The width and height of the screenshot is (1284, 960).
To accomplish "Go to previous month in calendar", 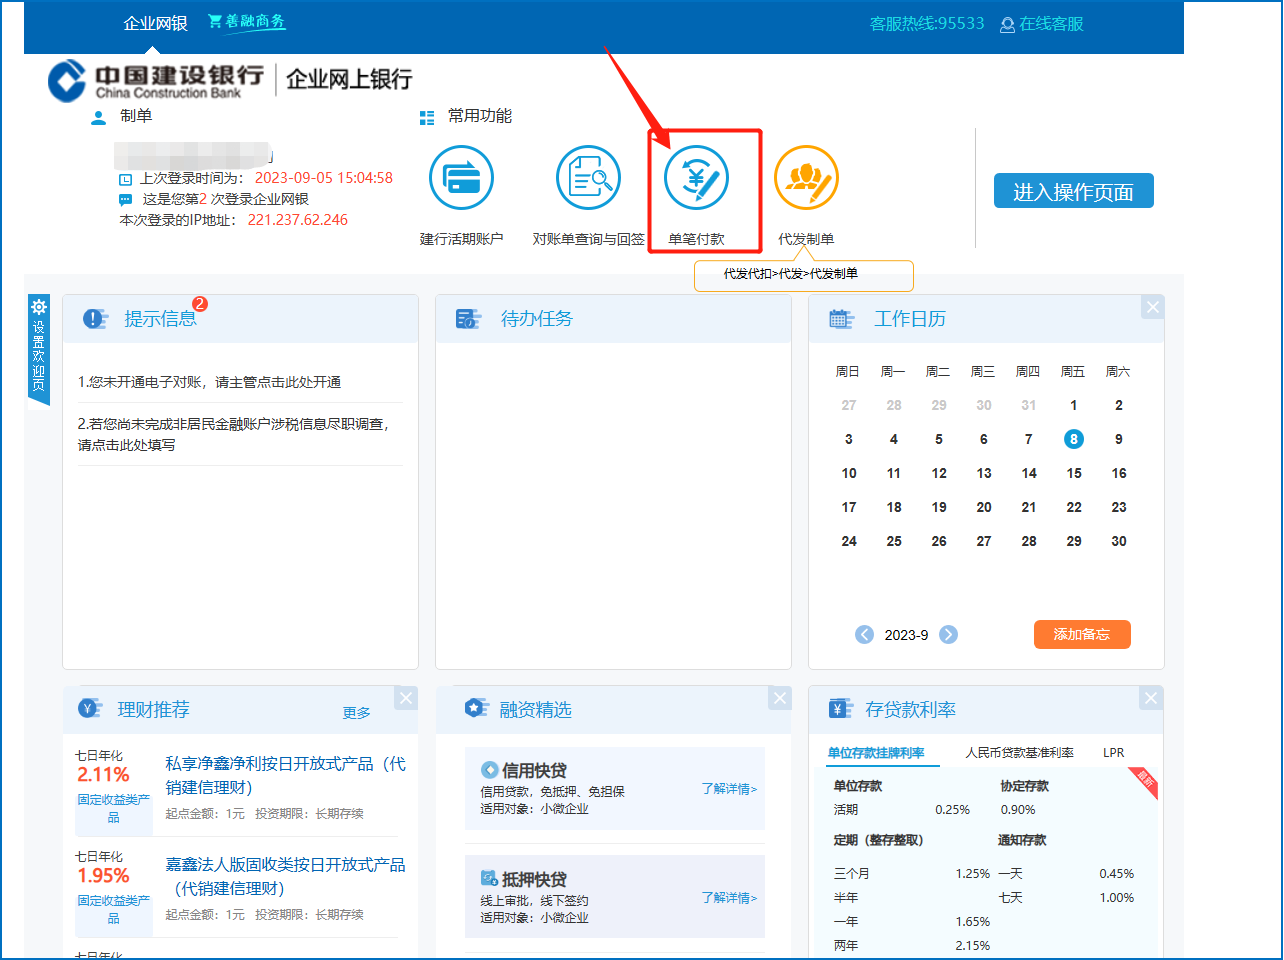I will pos(864,634).
